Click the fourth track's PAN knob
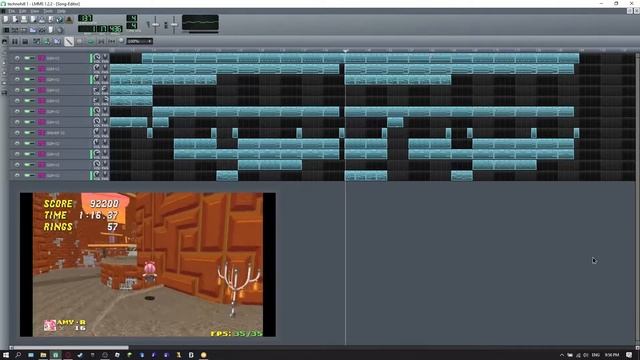 click(x=105, y=89)
